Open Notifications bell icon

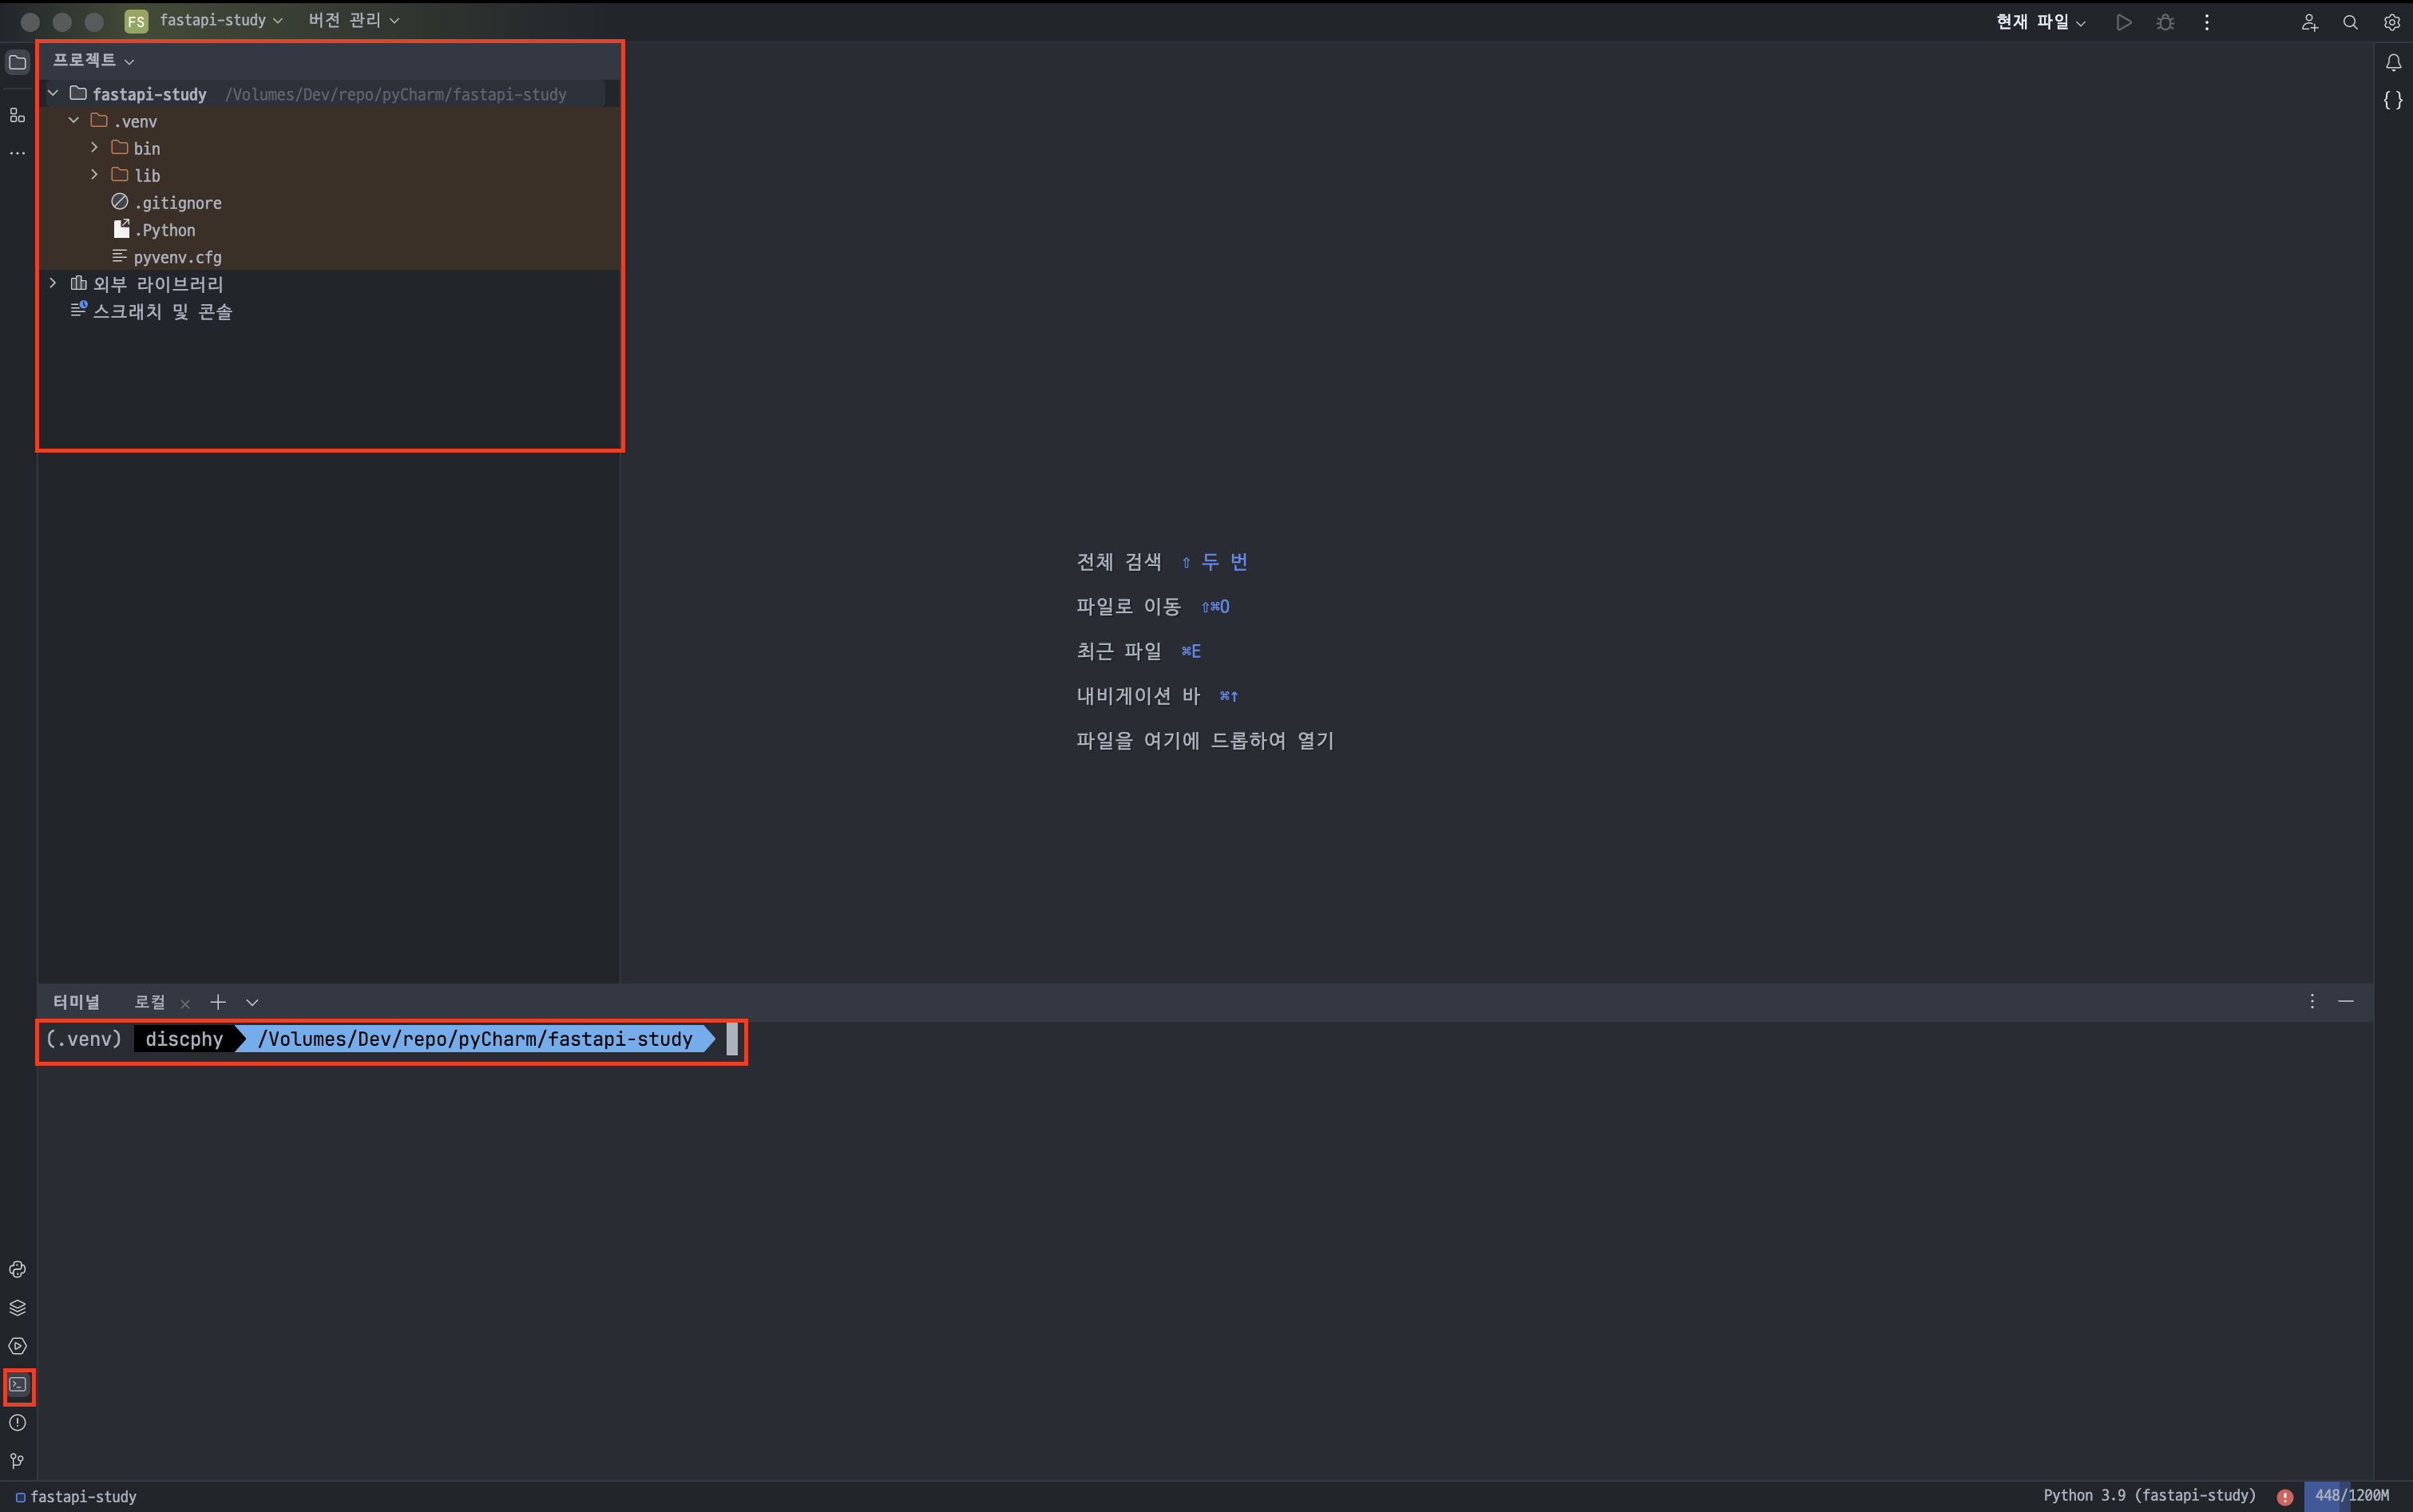click(2393, 62)
